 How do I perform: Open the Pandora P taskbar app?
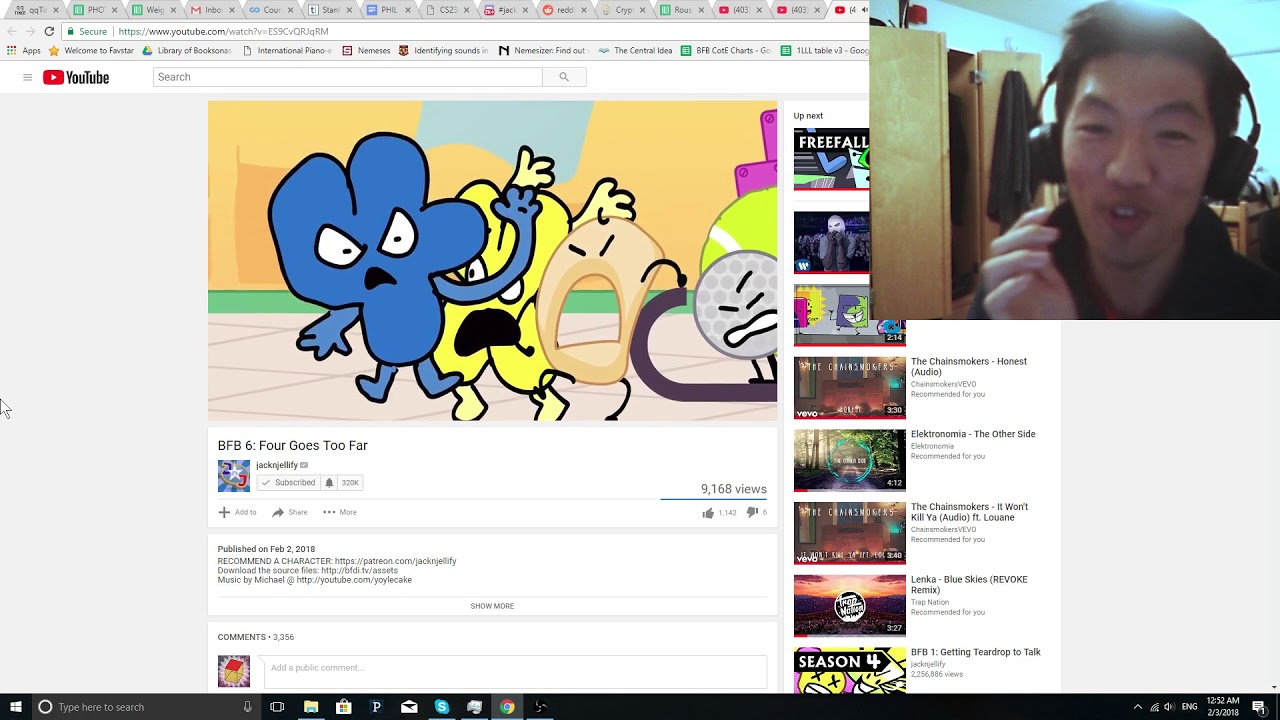coord(376,707)
